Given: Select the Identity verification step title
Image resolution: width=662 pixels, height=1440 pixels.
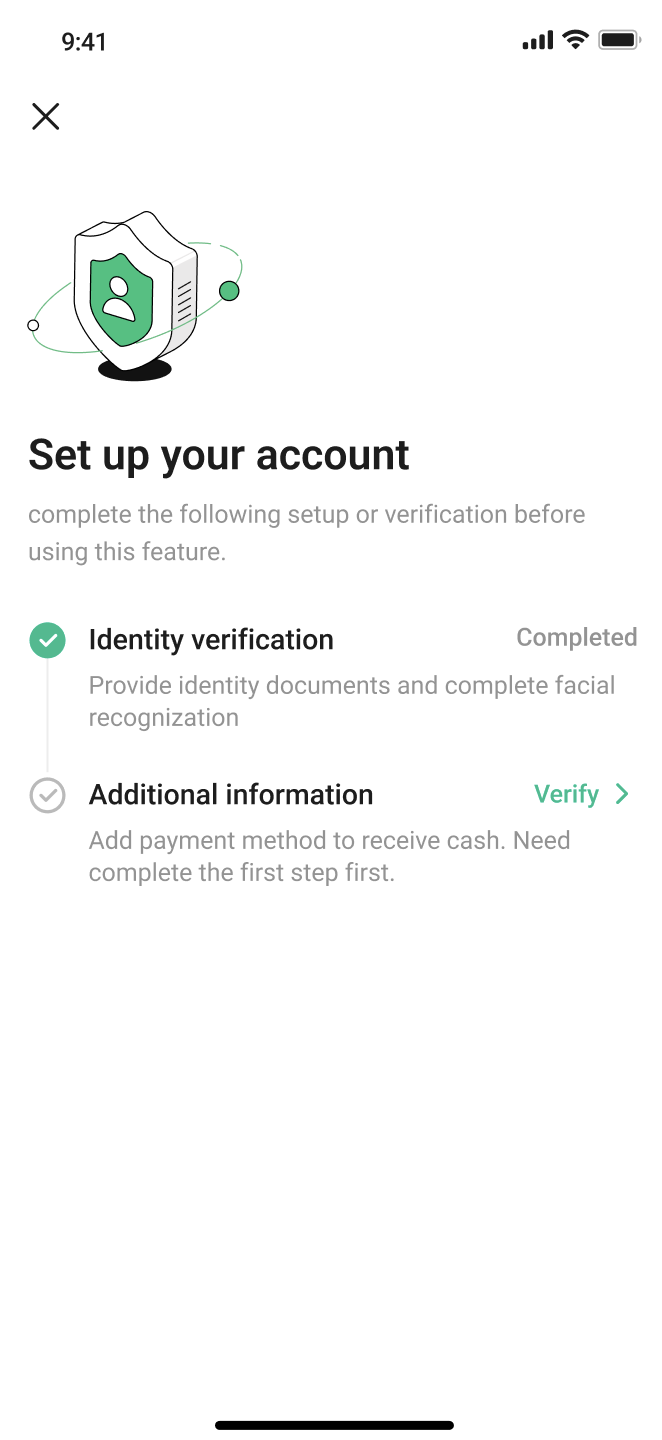Looking at the screenshot, I should click(x=211, y=640).
